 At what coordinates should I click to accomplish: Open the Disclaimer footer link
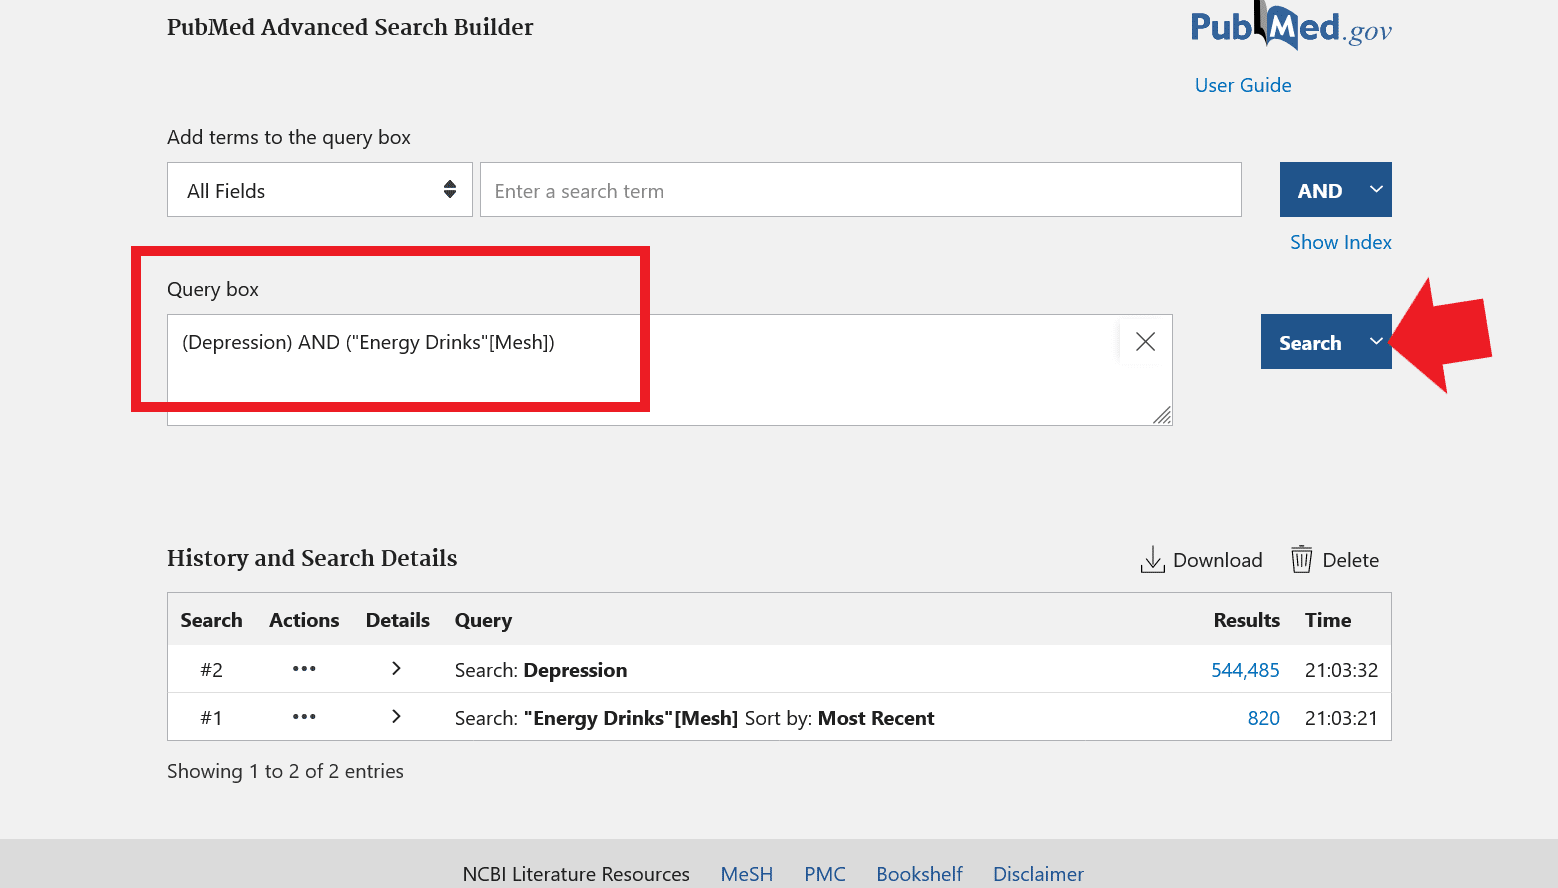point(1038,874)
